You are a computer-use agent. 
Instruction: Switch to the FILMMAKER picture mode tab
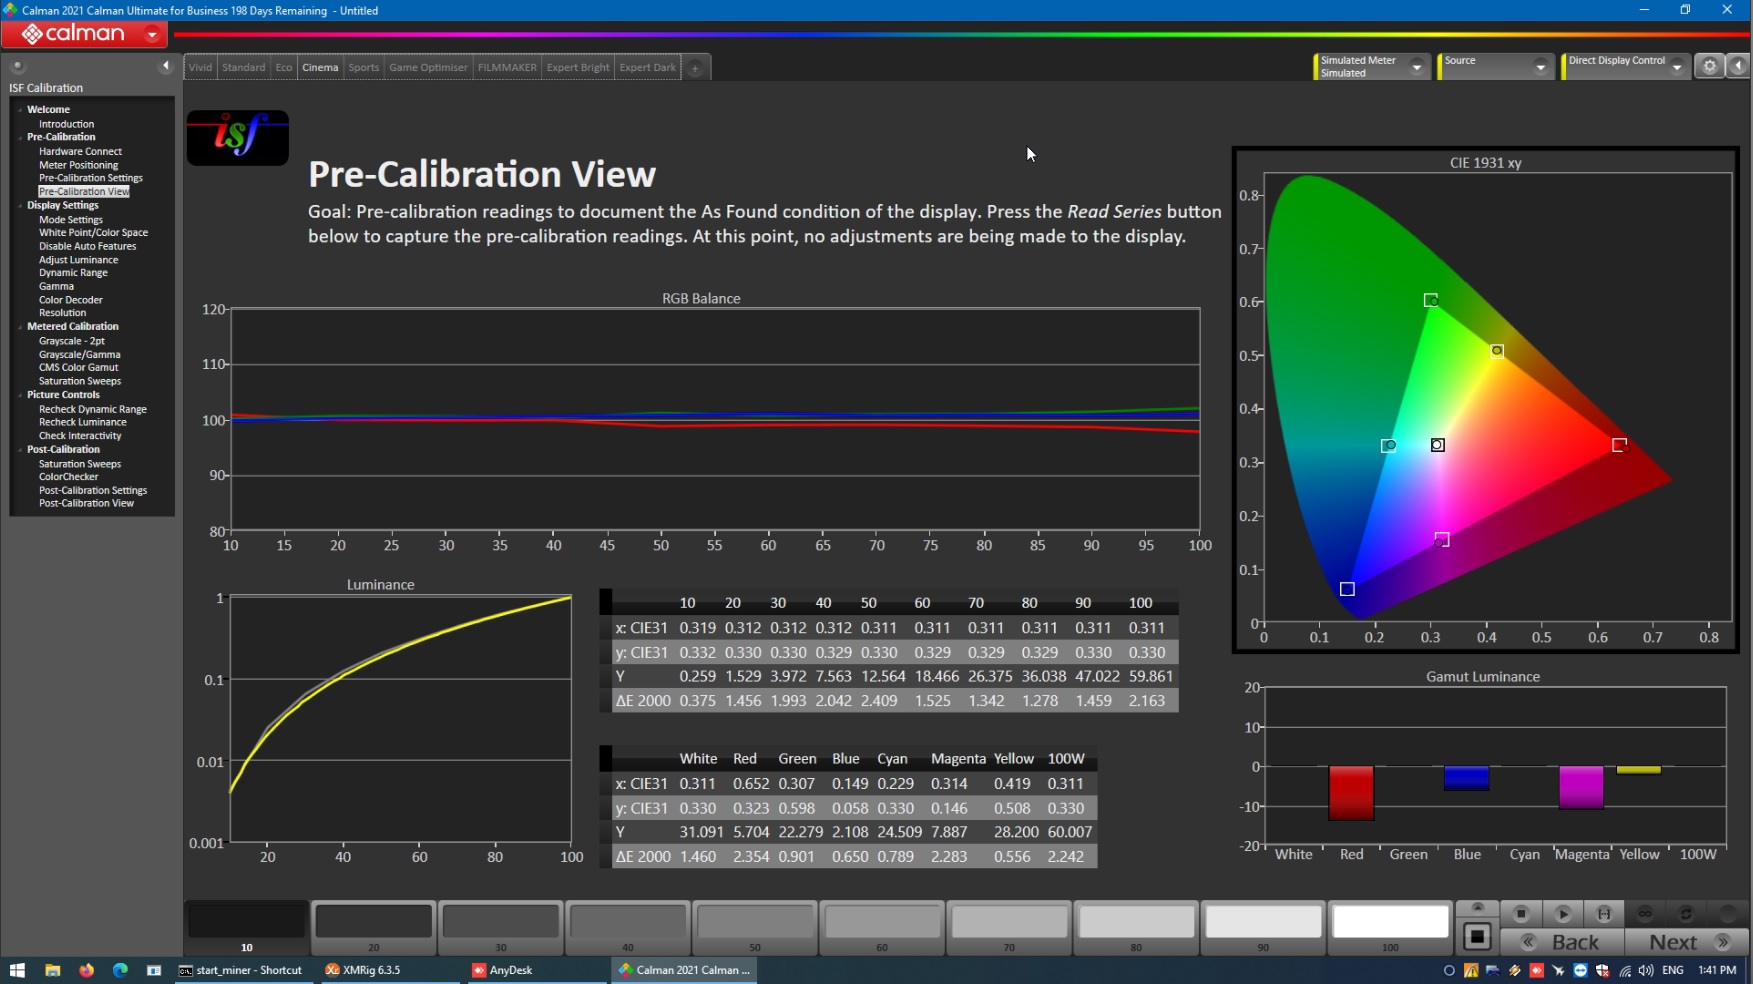pos(507,68)
